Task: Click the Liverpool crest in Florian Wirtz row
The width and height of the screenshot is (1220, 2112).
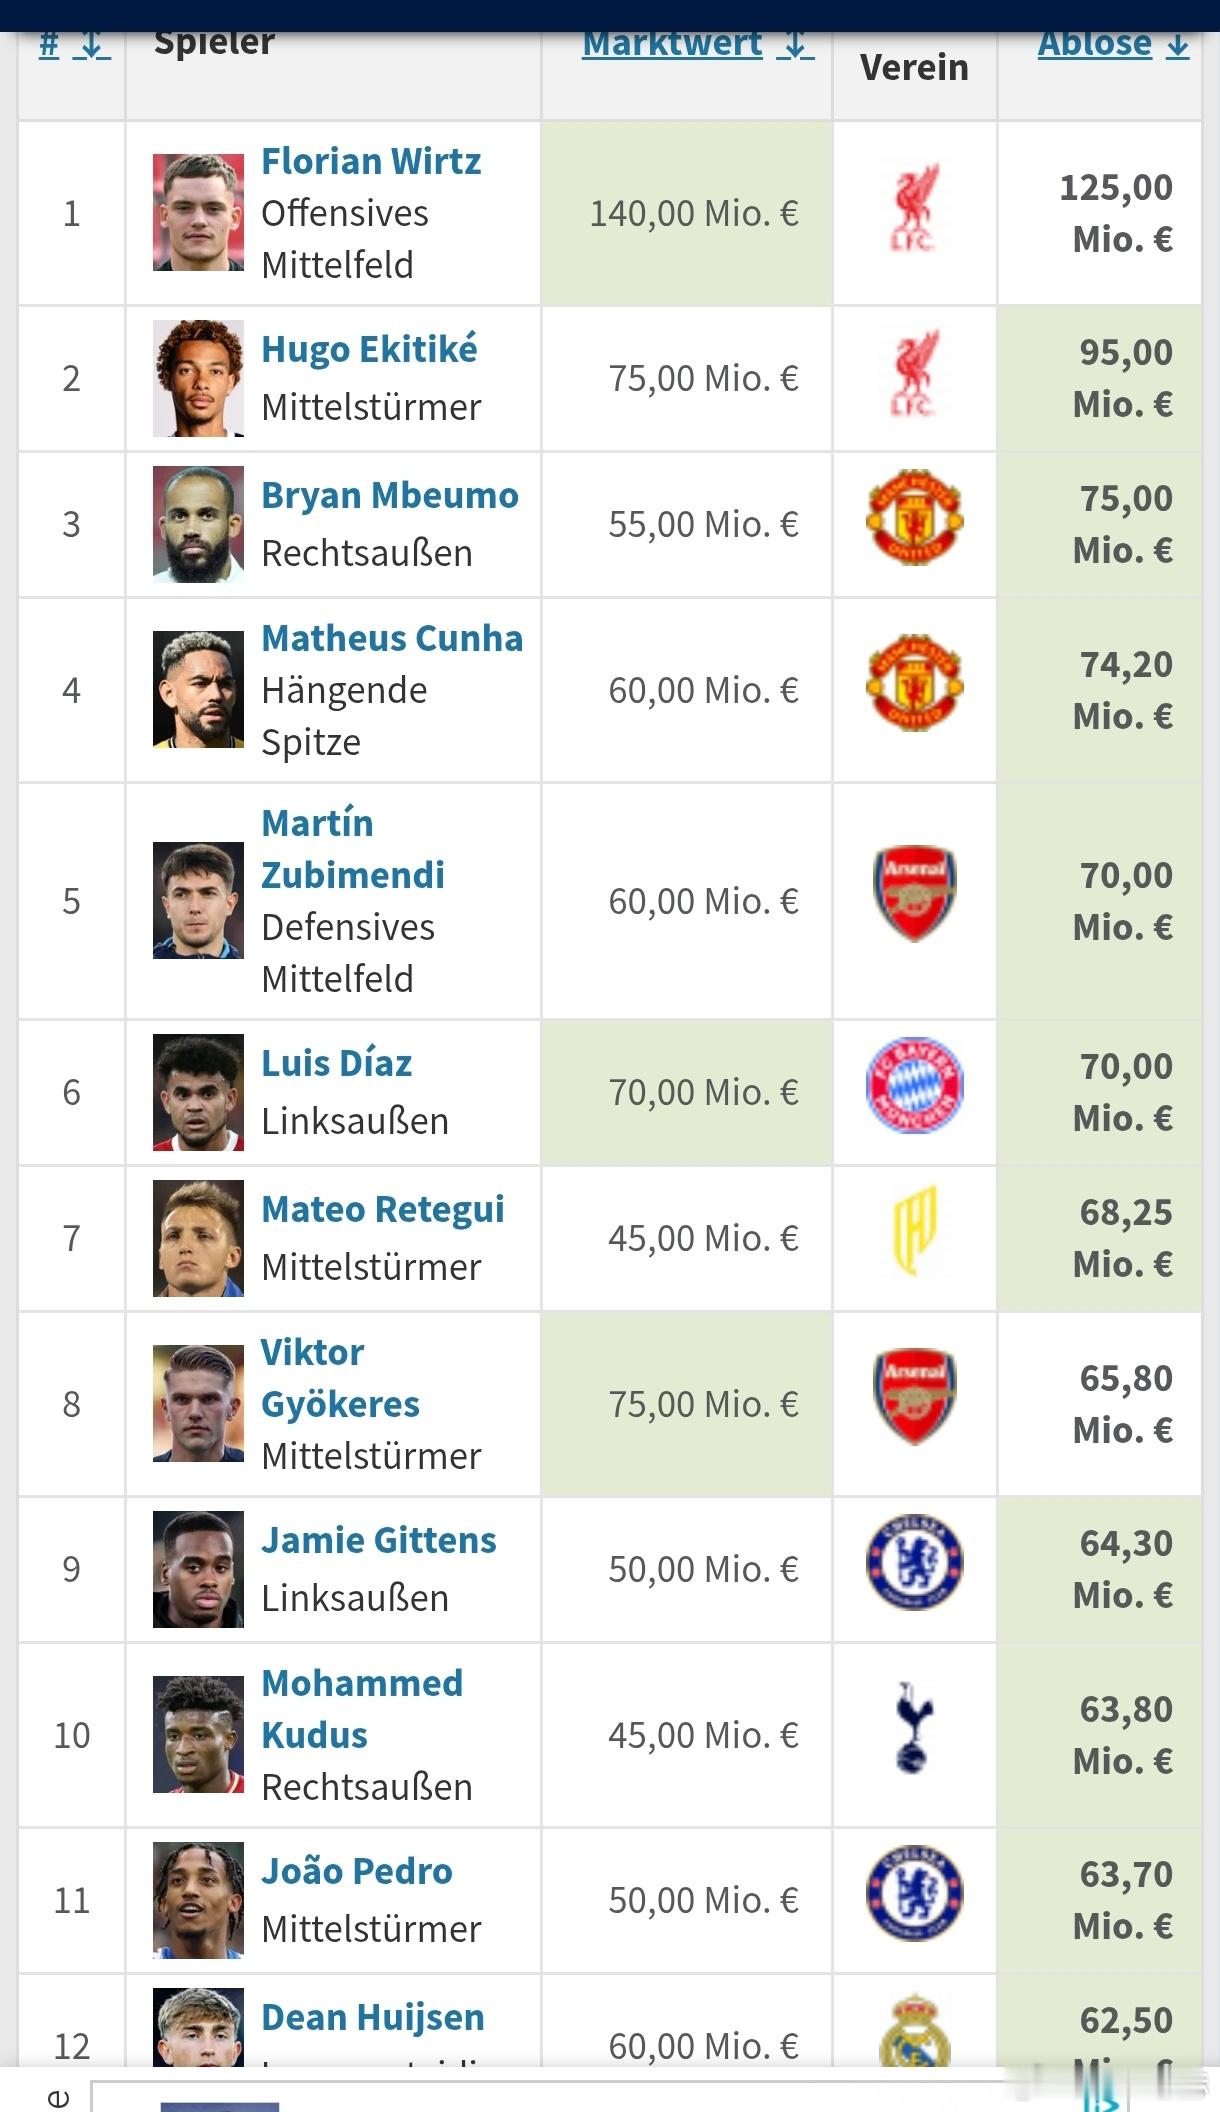Action: tap(914, 209)
